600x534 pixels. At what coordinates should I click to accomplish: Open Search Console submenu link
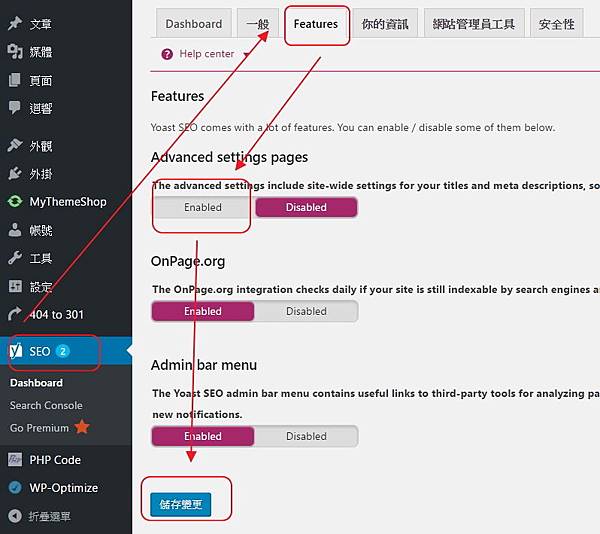pos(46,405)
